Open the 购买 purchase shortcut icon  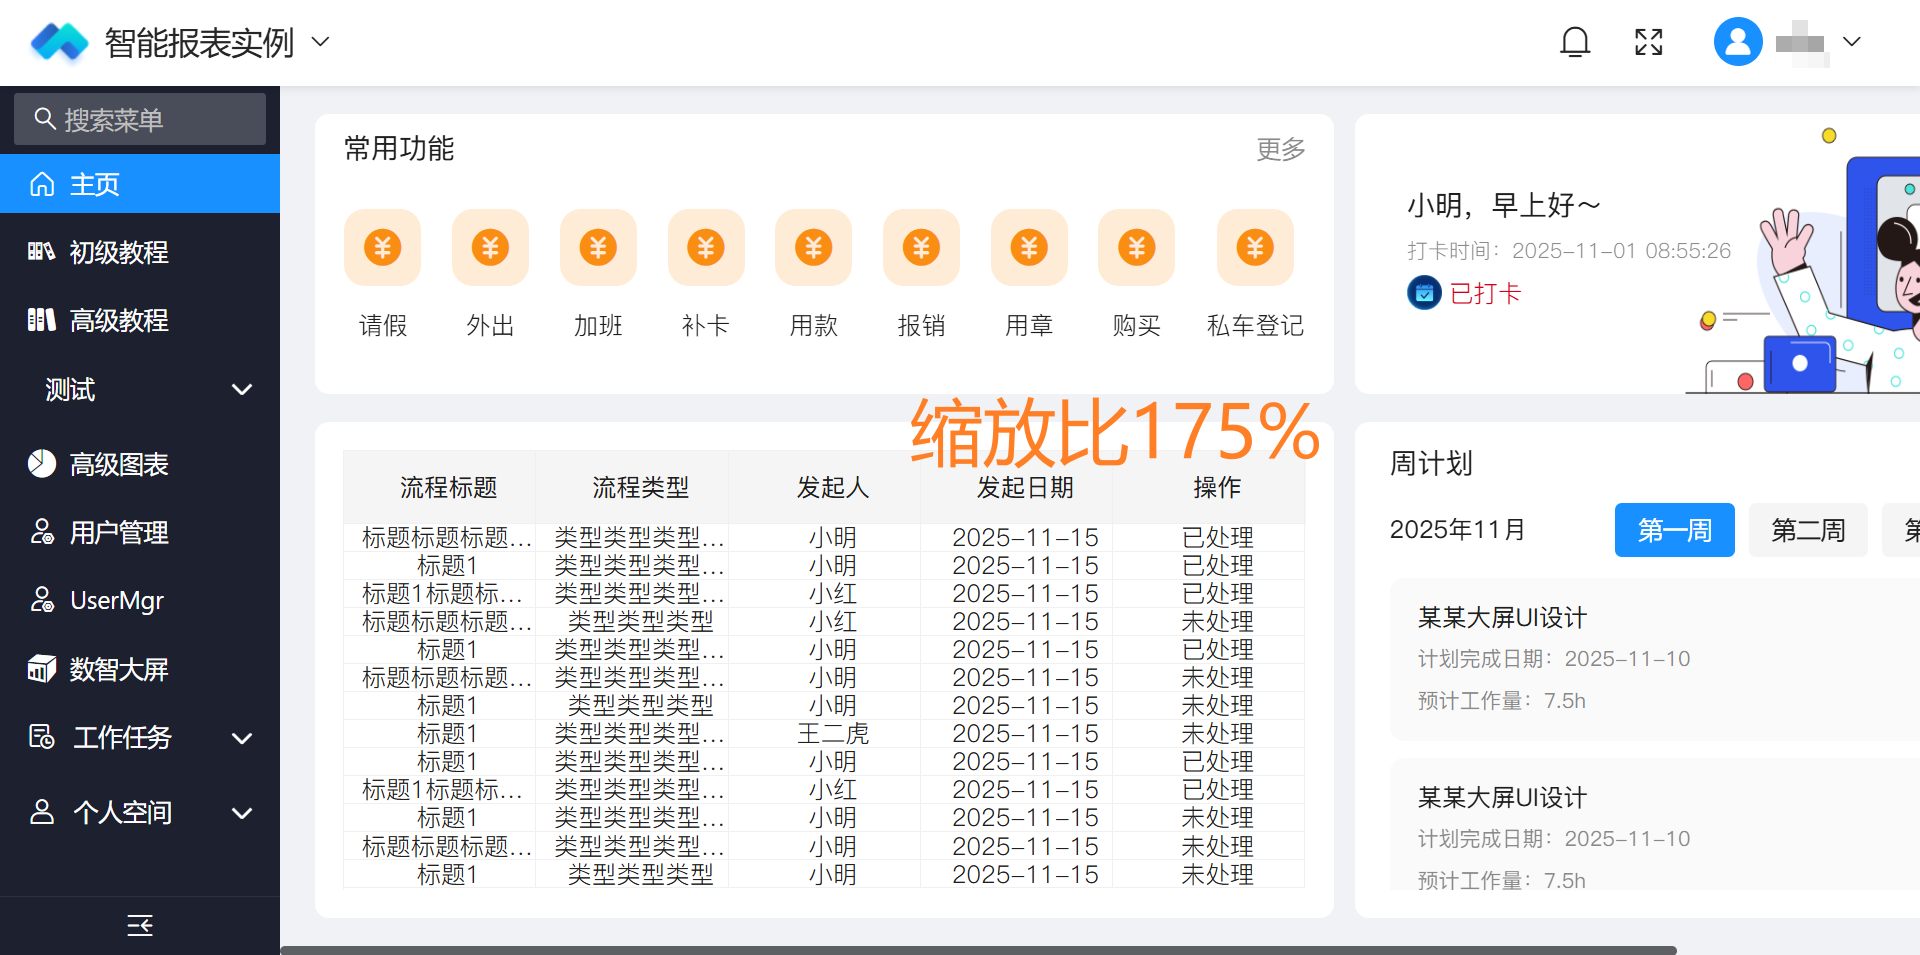click(x=1136, y=248)
